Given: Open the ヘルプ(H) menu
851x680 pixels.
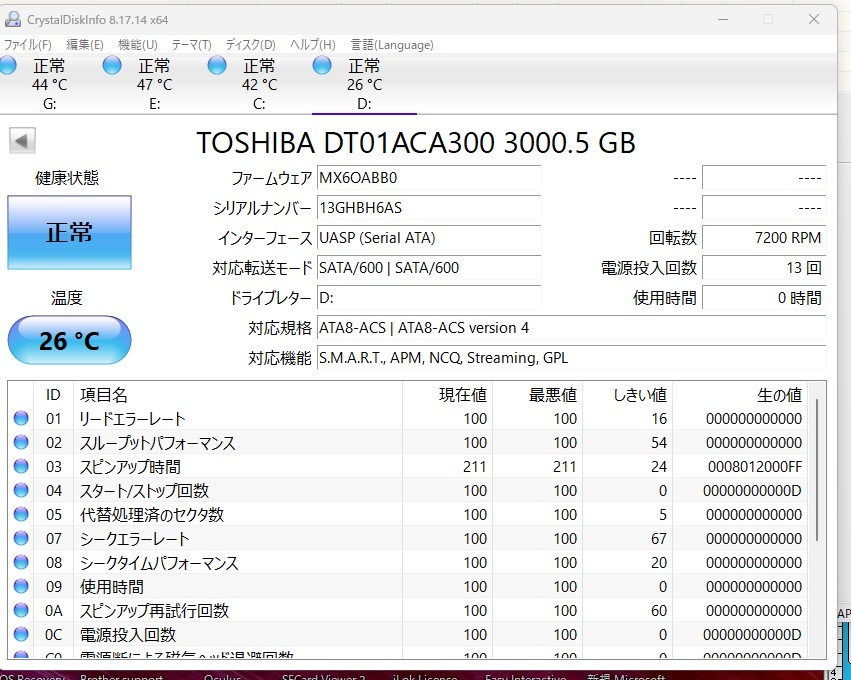Looking at the screenshot, I should [x=313, y=45].
